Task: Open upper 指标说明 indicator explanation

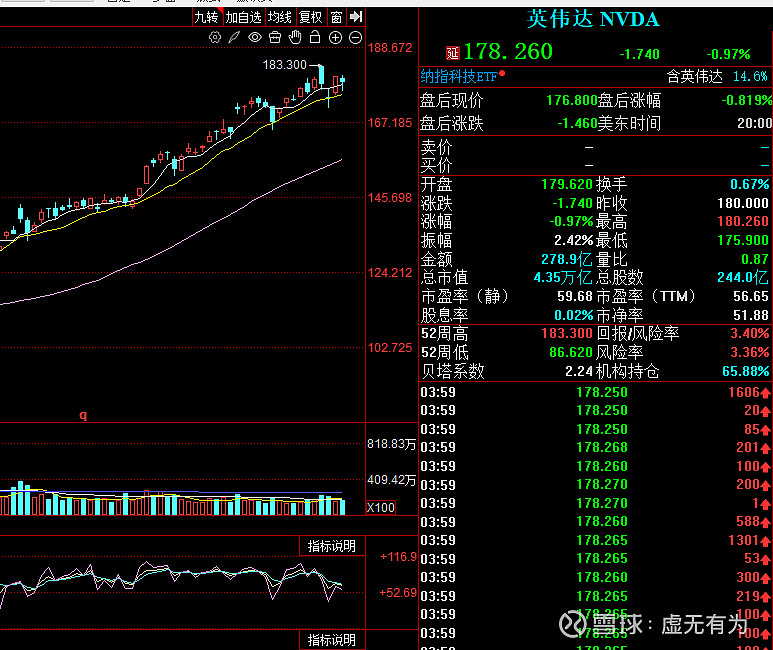Action: (x=332, y=546)
